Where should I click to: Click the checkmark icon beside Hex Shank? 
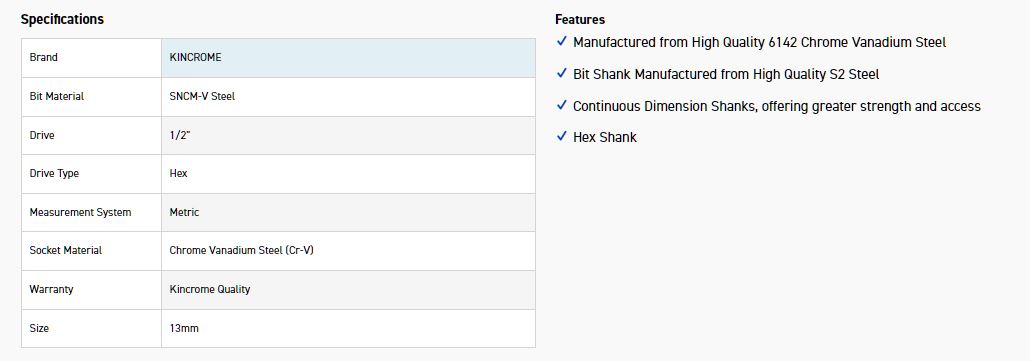(x=562, y=136)
